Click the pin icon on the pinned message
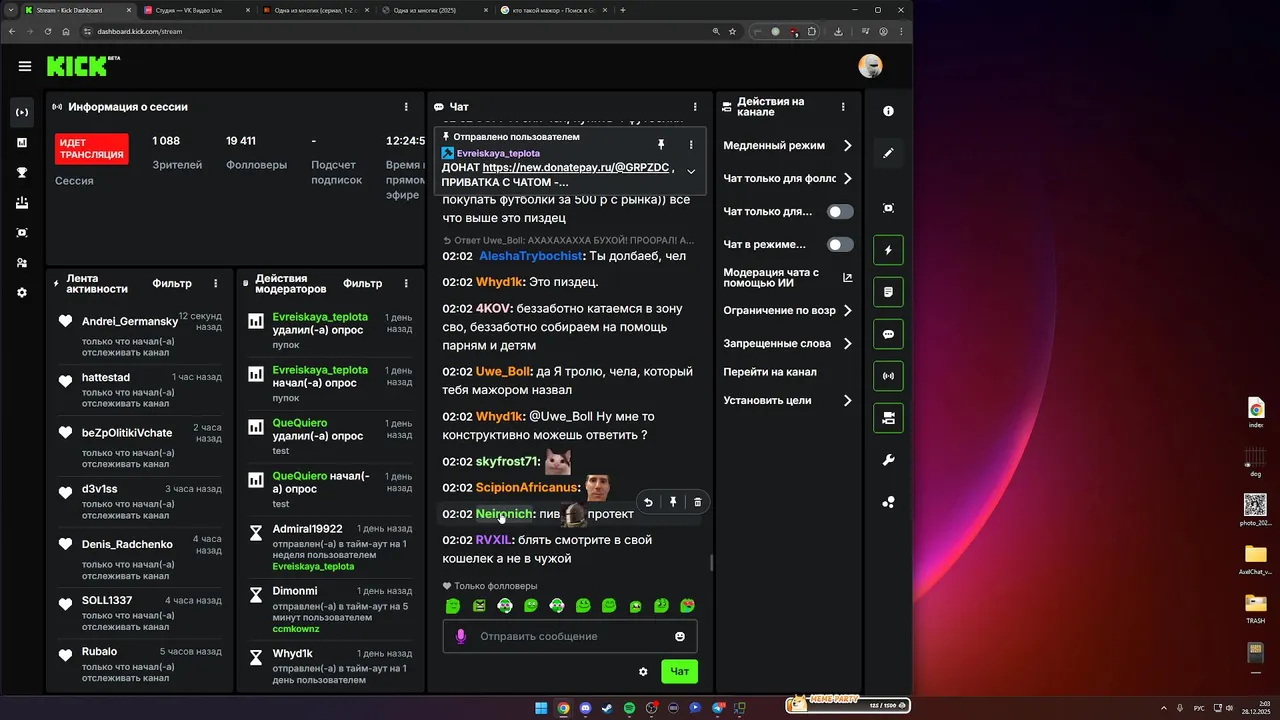 (661, 145)
